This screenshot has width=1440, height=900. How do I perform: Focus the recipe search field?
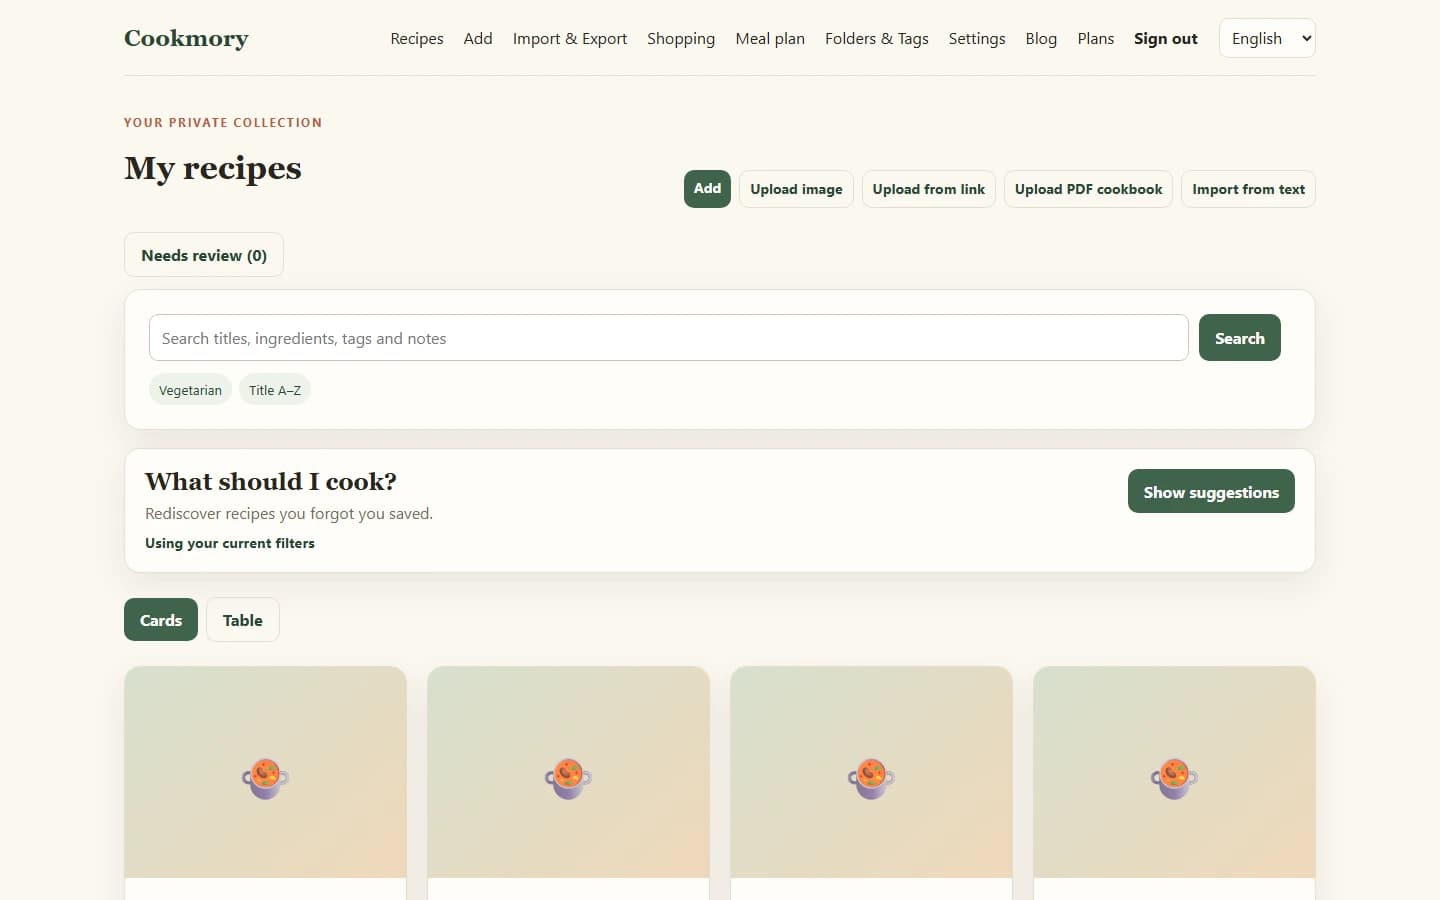coord(668,338)
